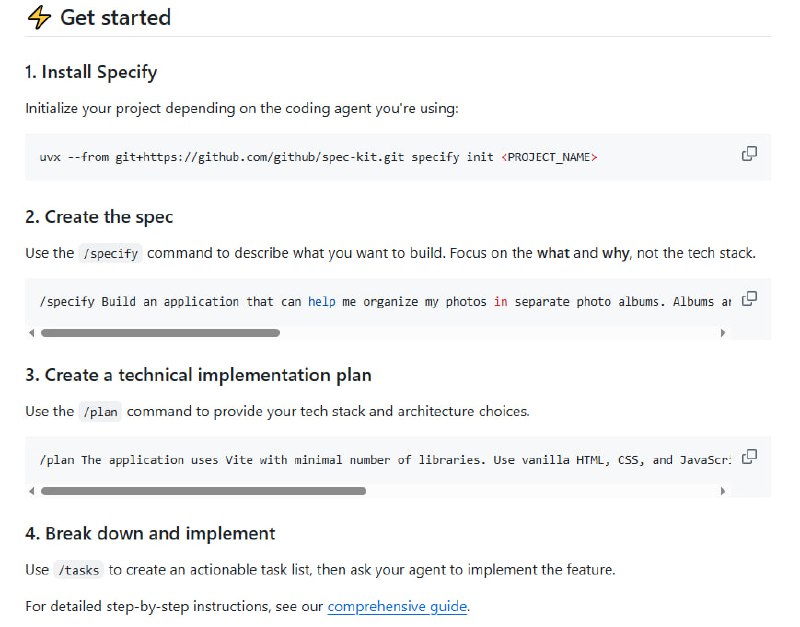Select the /specify inline code snippet

pos(110,253)
